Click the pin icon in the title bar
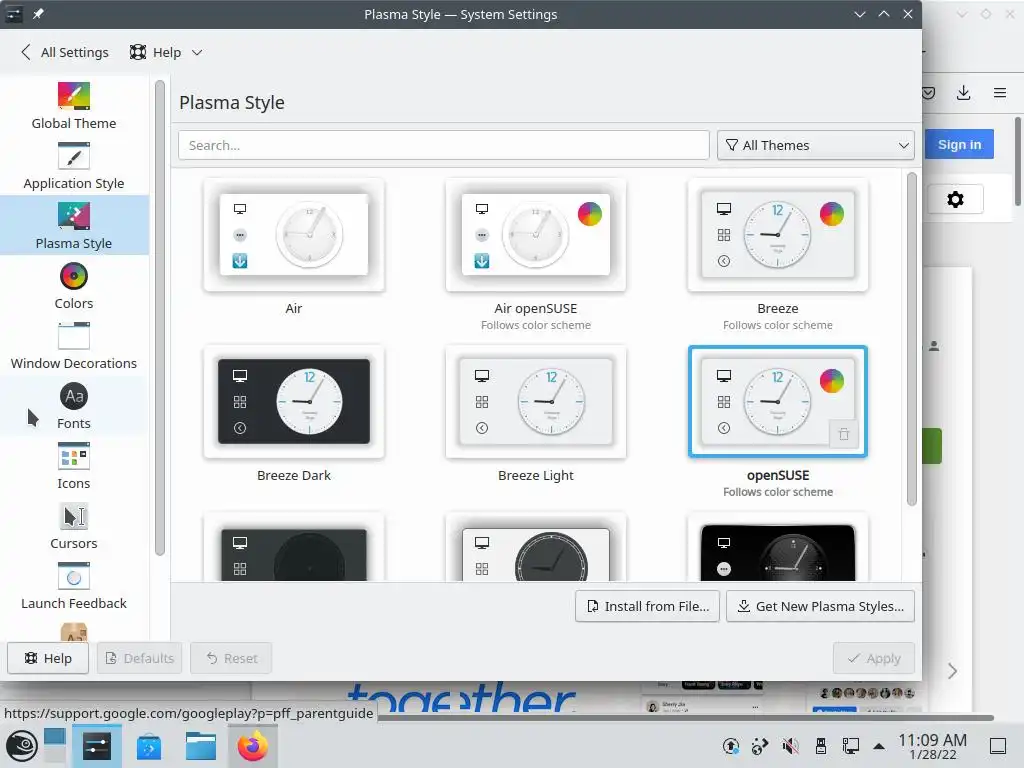Image resolution: width=1024 pixels, height=768 pixels. pos(39,14)
